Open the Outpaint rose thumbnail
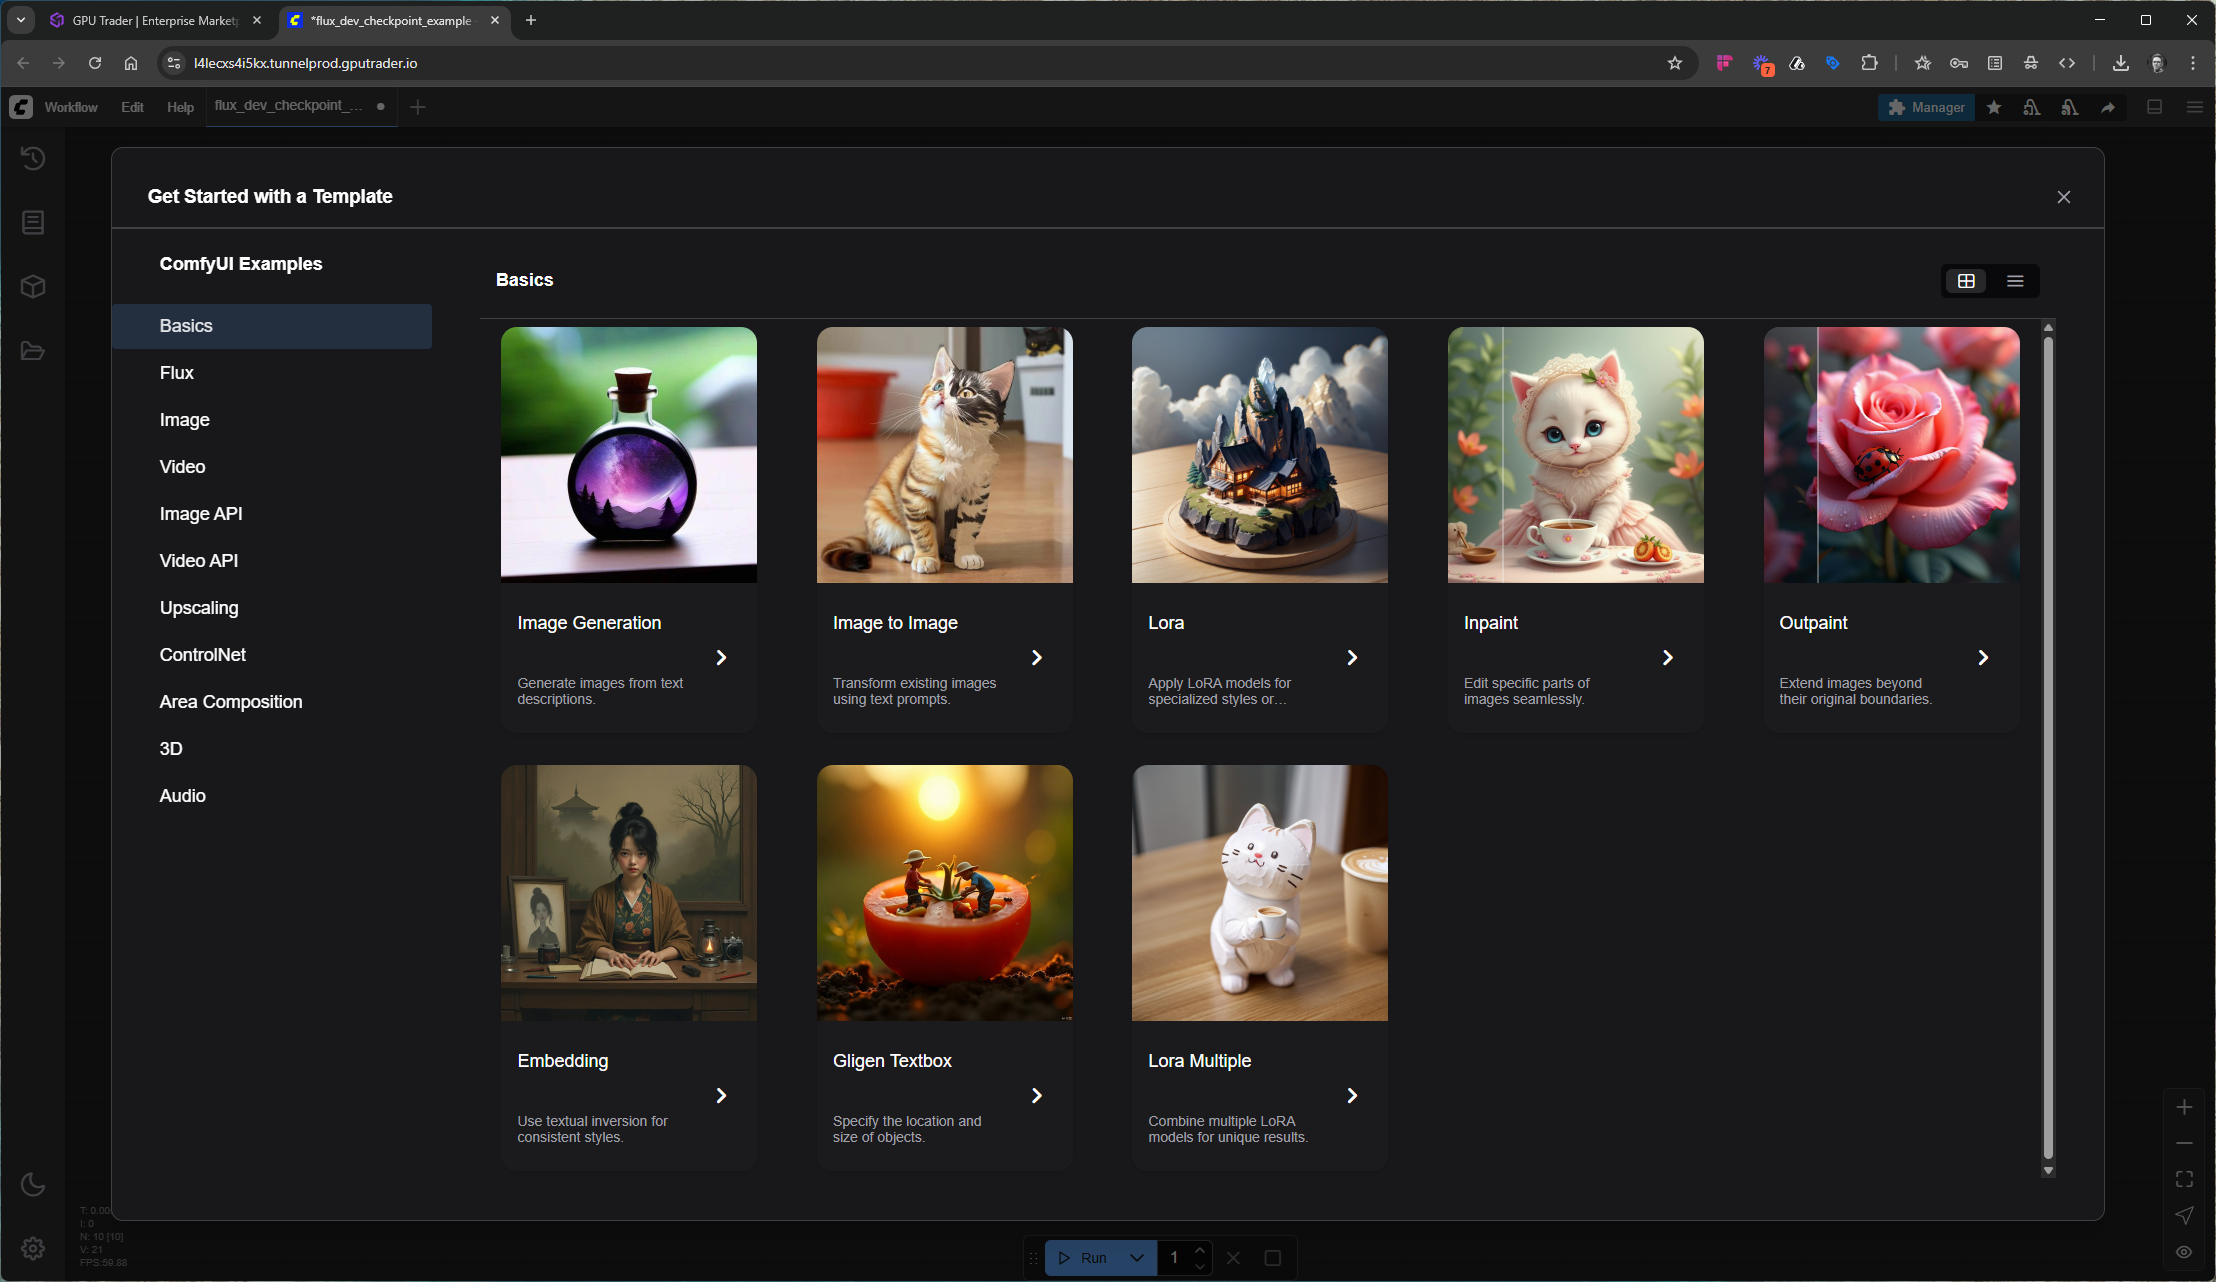Image resolution: width=2216 pixels, height=1282 pixels. click(x=1890, y=455)
